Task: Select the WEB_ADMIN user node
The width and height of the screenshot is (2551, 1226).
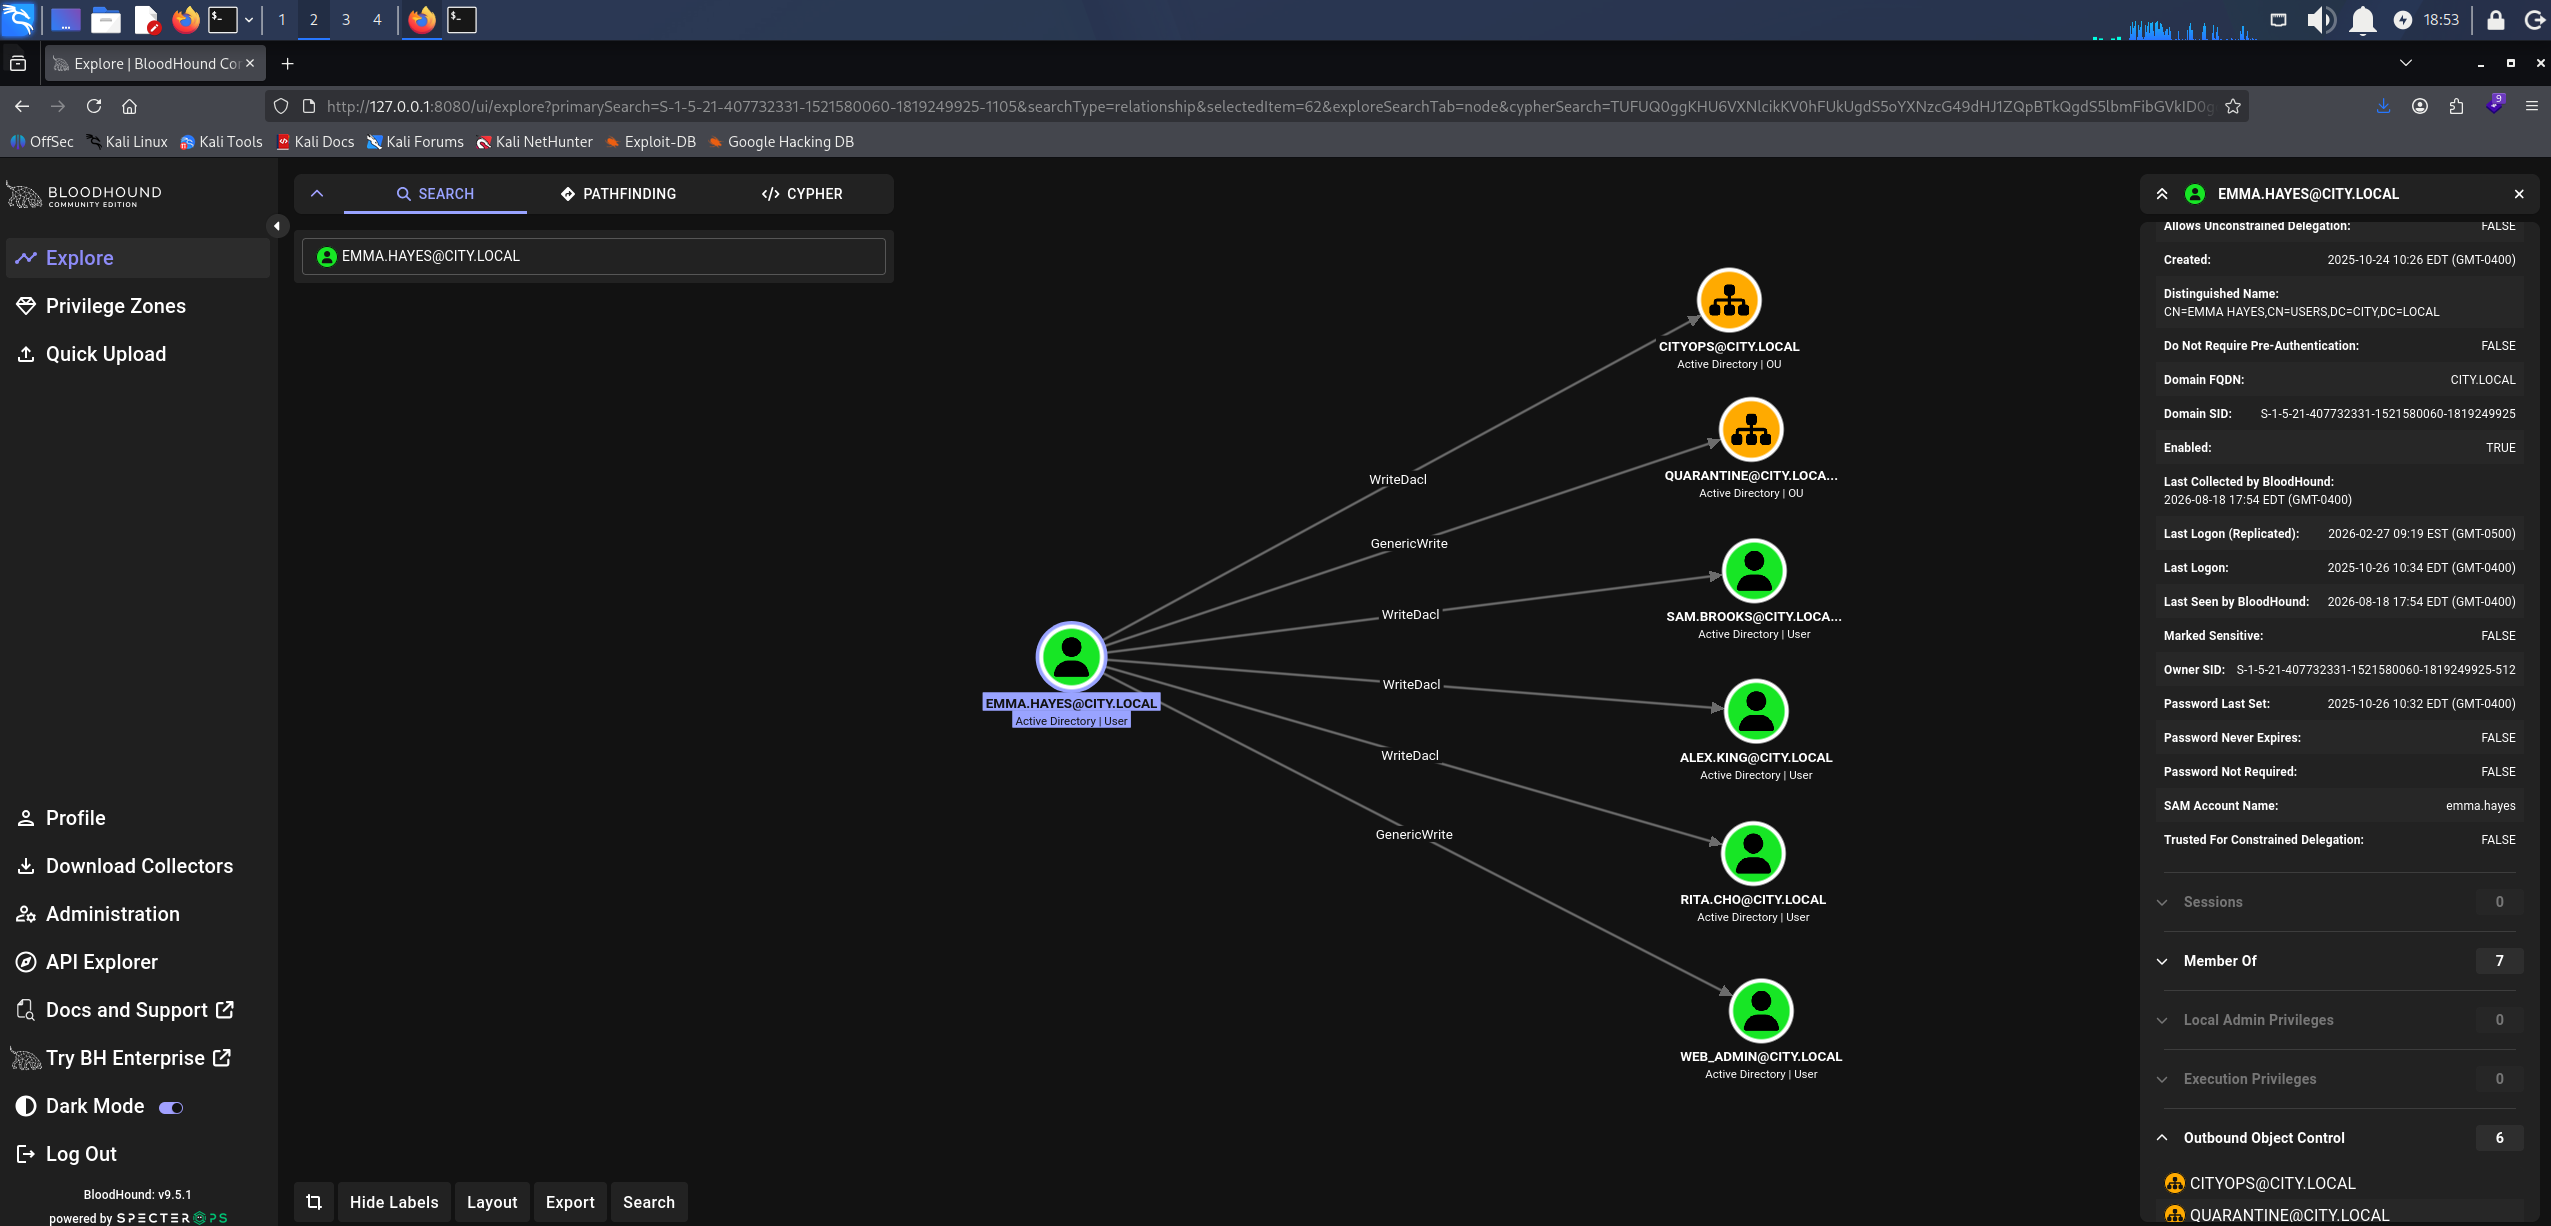Action: 1760,1010
